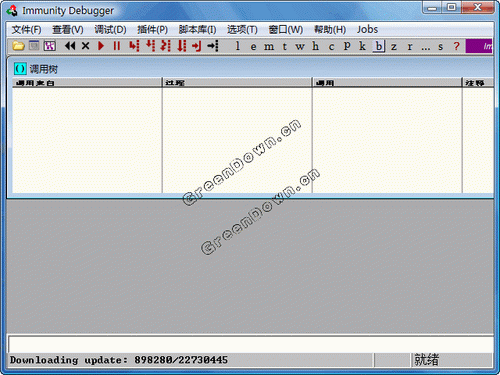Image resolution: width=500 pixels, height=375 pixels.
Task: Click the open file folder icon
Action: (18, 46)
